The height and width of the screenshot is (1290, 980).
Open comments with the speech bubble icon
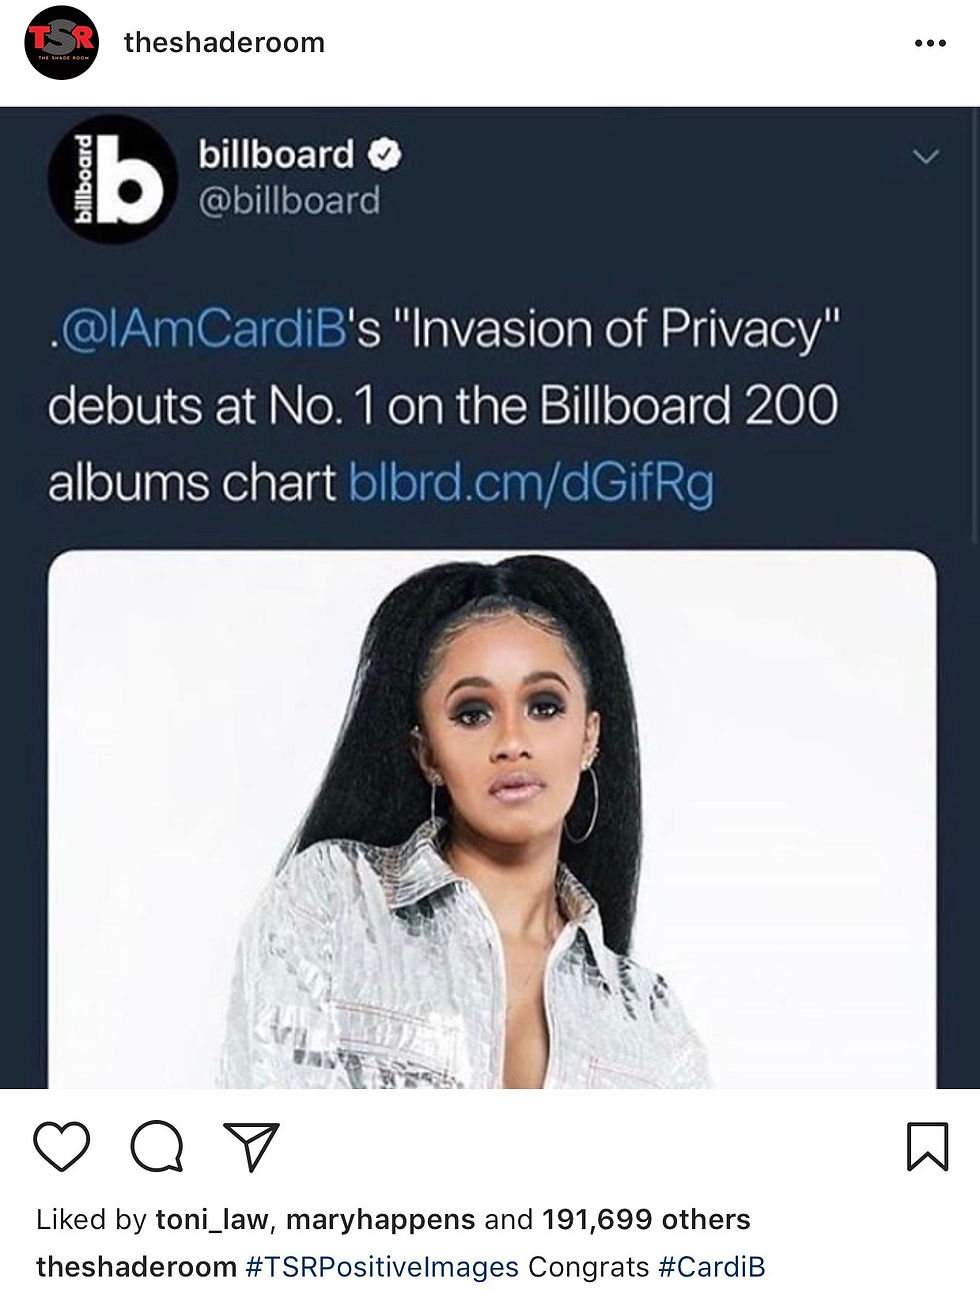pos(157,1146)
